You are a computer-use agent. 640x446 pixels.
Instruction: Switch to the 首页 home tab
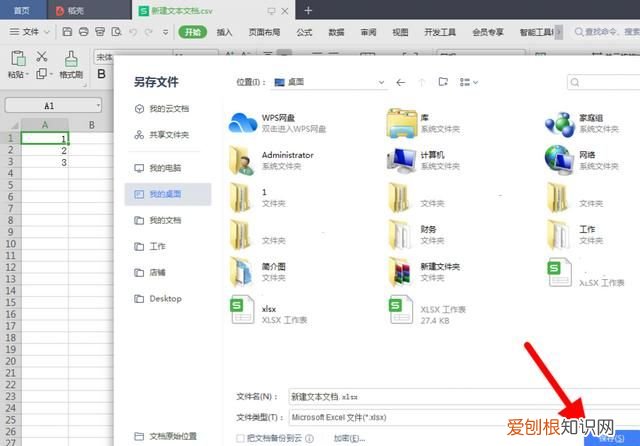(22, 10)
